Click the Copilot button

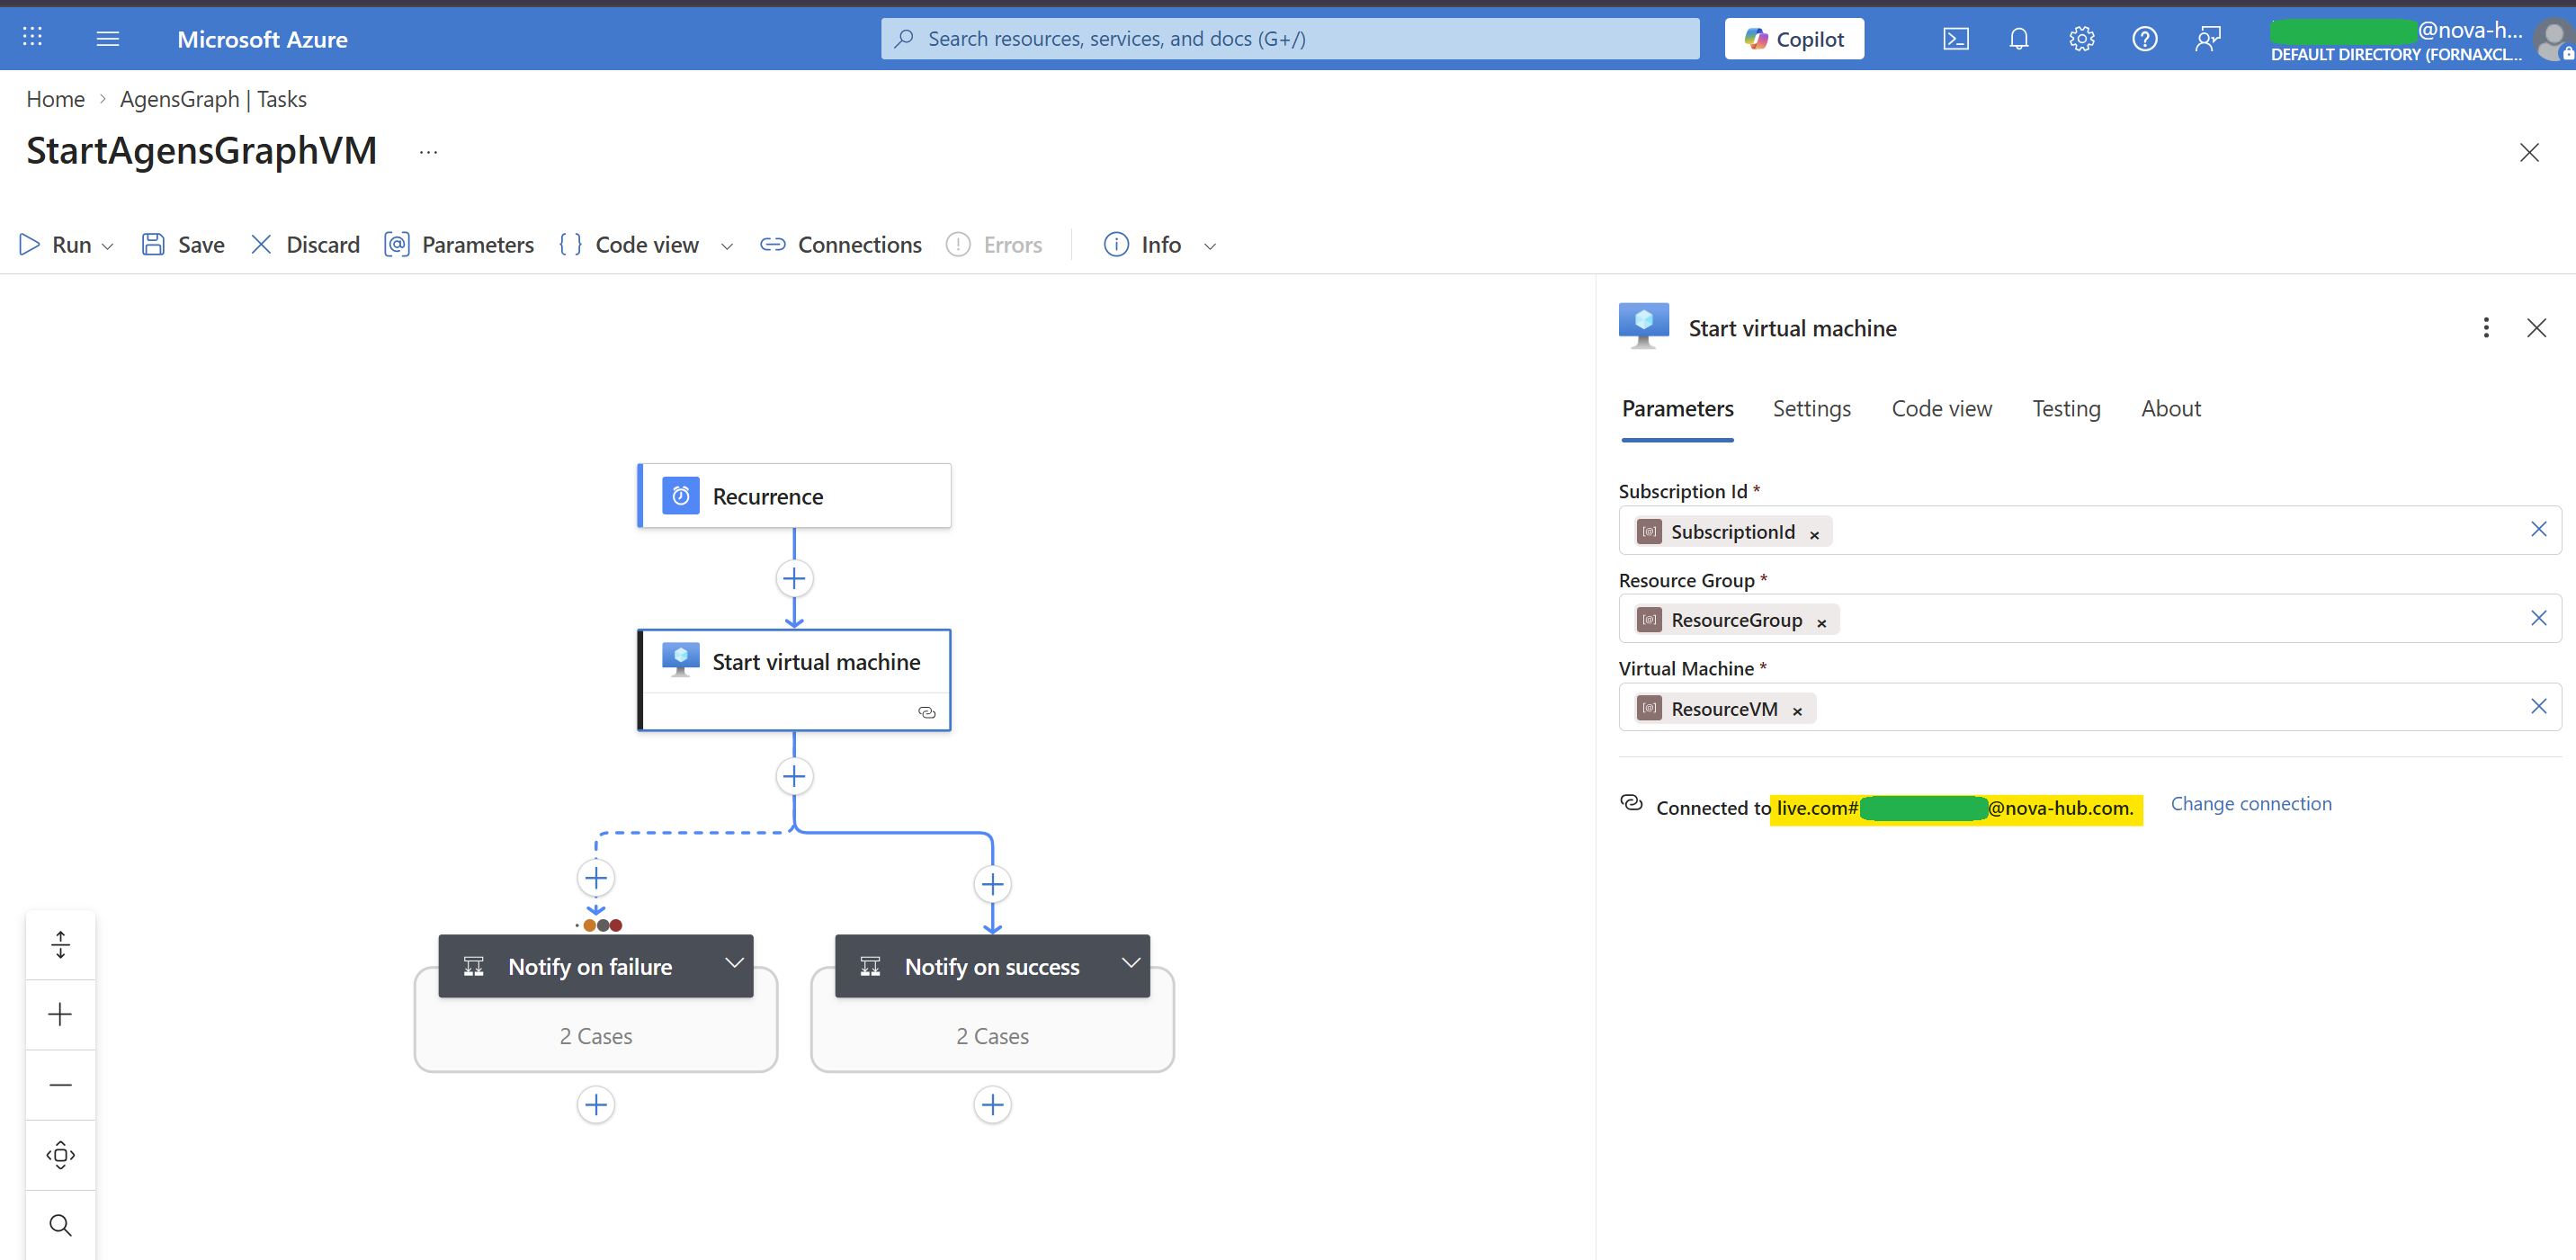pos(1794,38)
